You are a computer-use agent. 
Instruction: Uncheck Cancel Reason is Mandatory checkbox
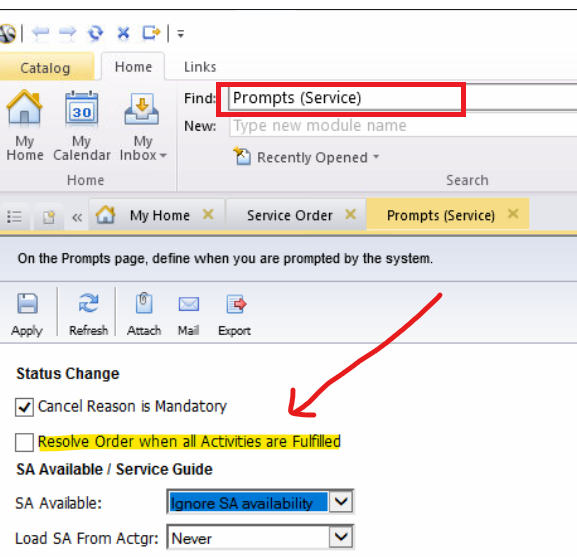click(x=24, y=407)
